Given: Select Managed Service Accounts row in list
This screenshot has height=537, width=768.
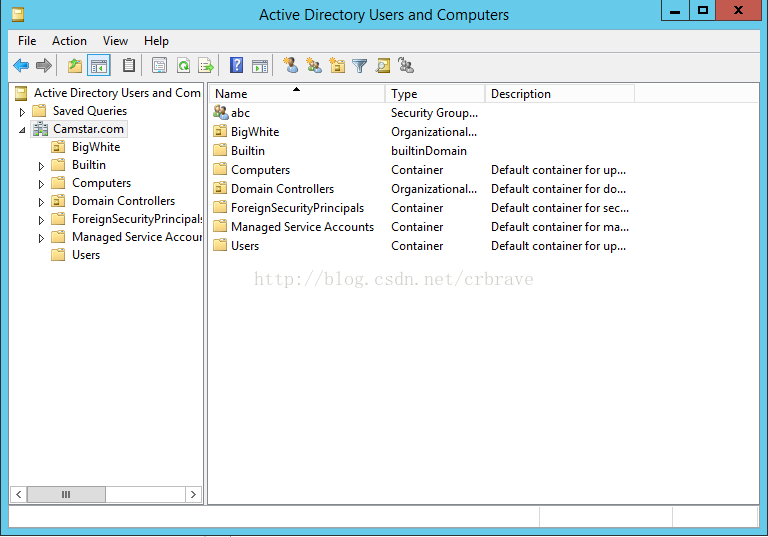Looking at the screenshot, I should point(423,227).
